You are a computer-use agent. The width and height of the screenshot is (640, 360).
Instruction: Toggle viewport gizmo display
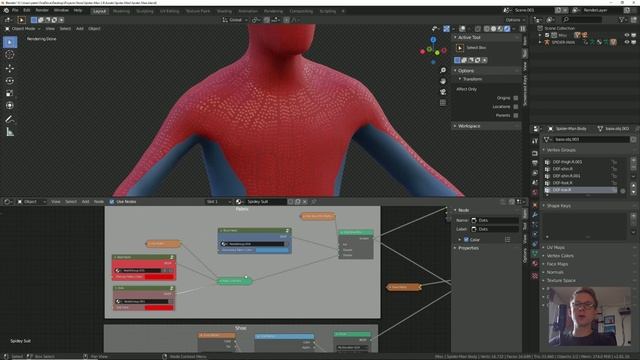click(447, 29)
